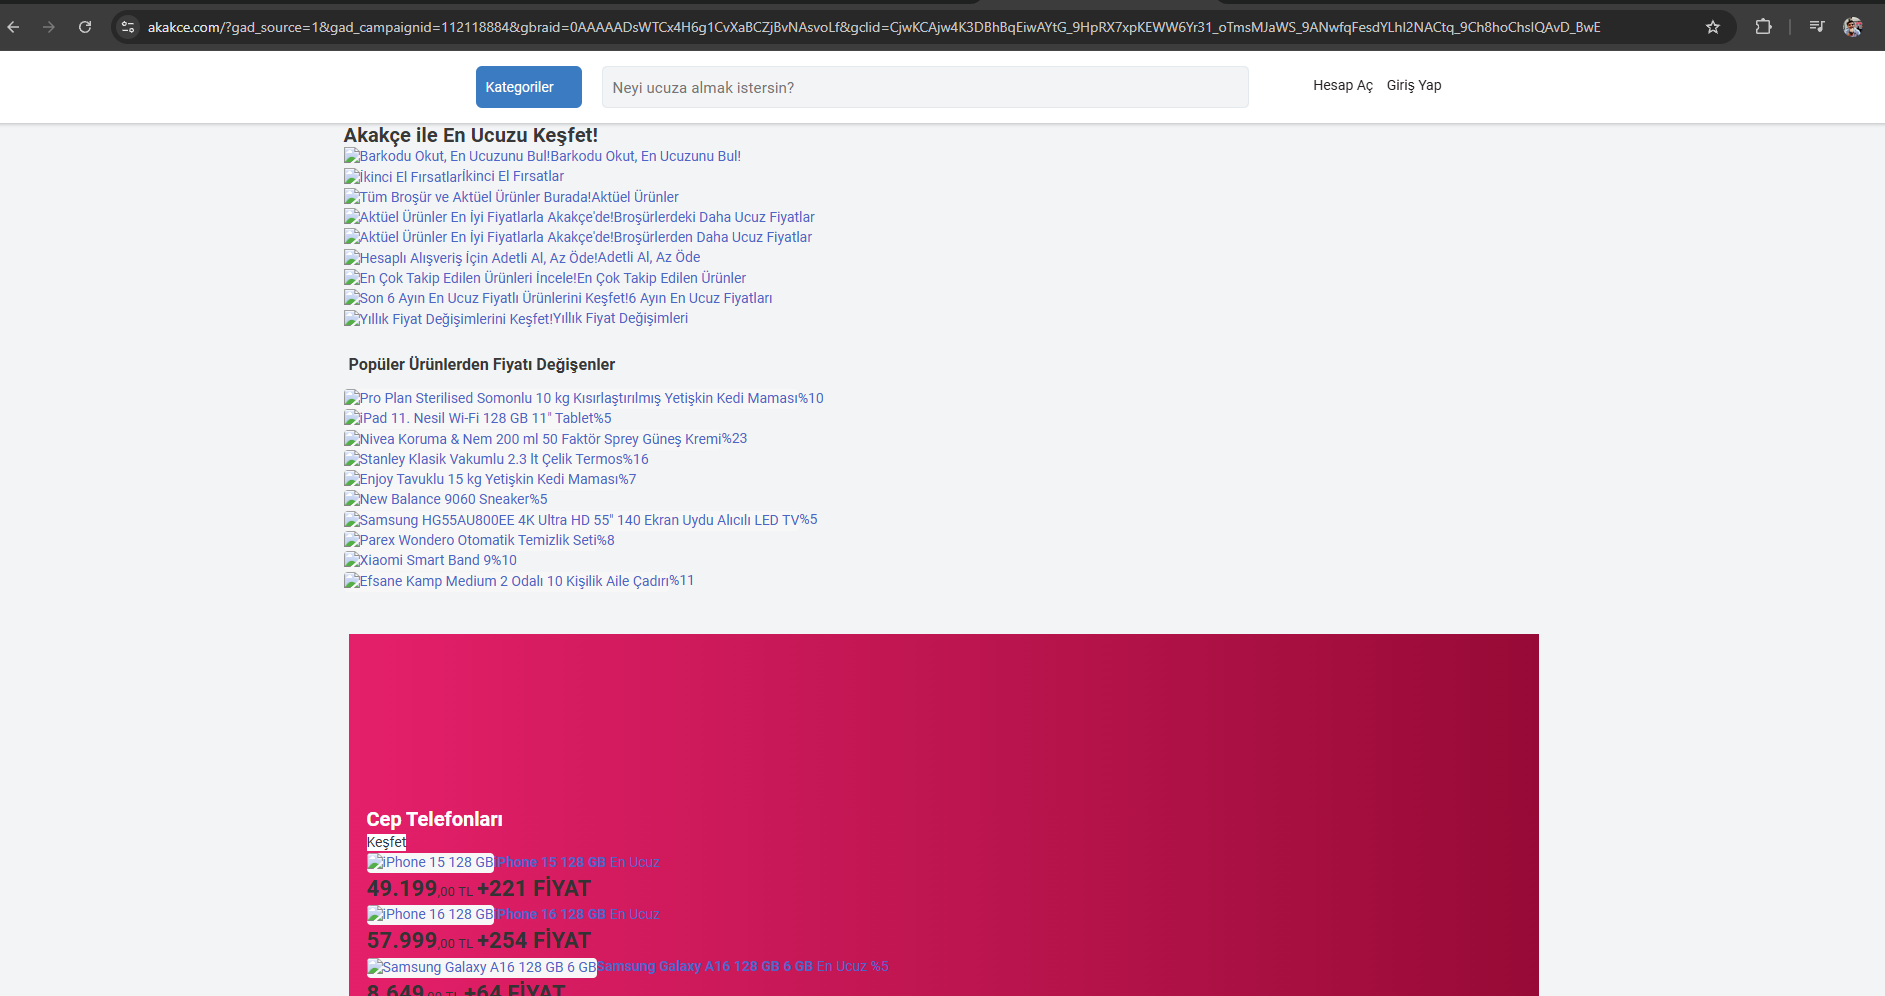This screenshot has height=996, width=1885.
Task: Open 'Broşürlerdeki Daha Ucuz Fiyatlar' link
Action: click(x=579, y=217)
